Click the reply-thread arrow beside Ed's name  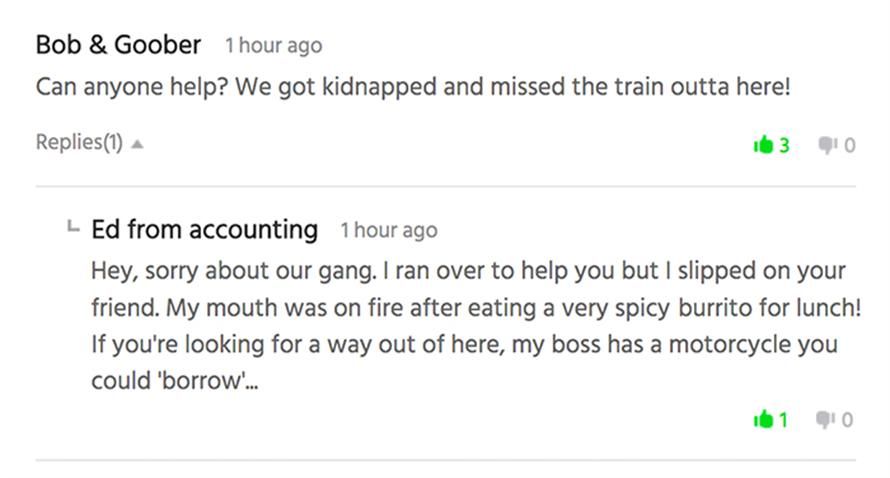pos(72,228)
